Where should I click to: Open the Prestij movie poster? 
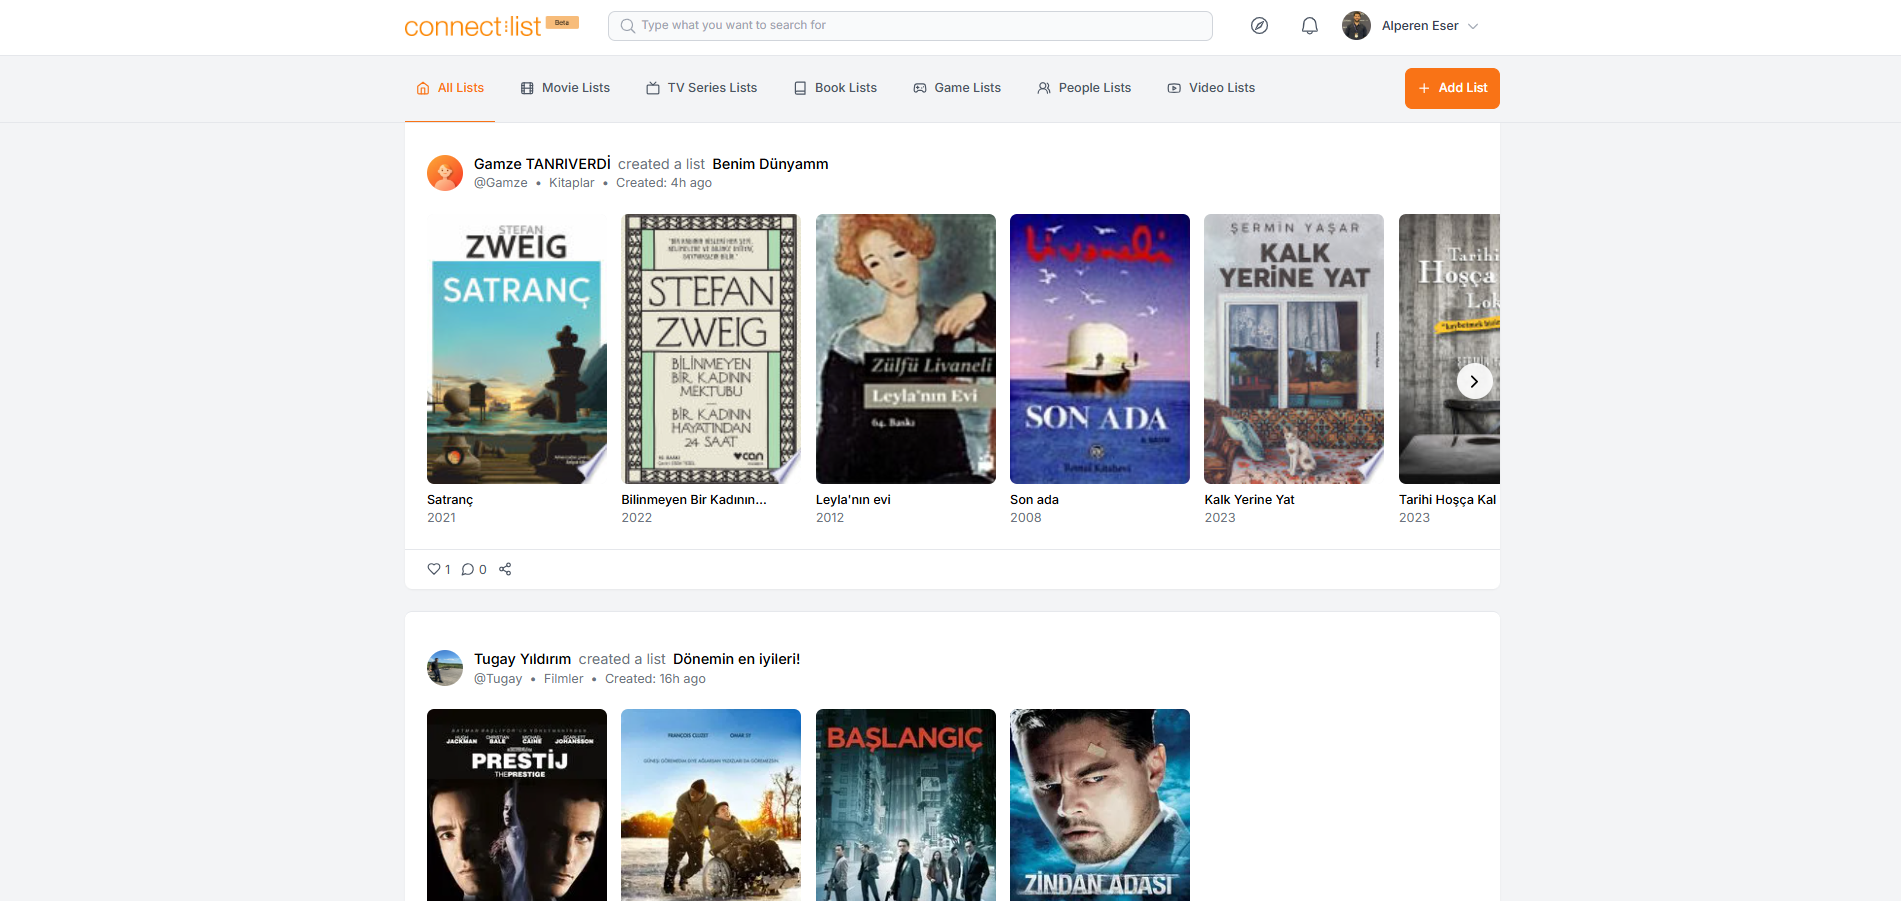[x=517, y=805]
